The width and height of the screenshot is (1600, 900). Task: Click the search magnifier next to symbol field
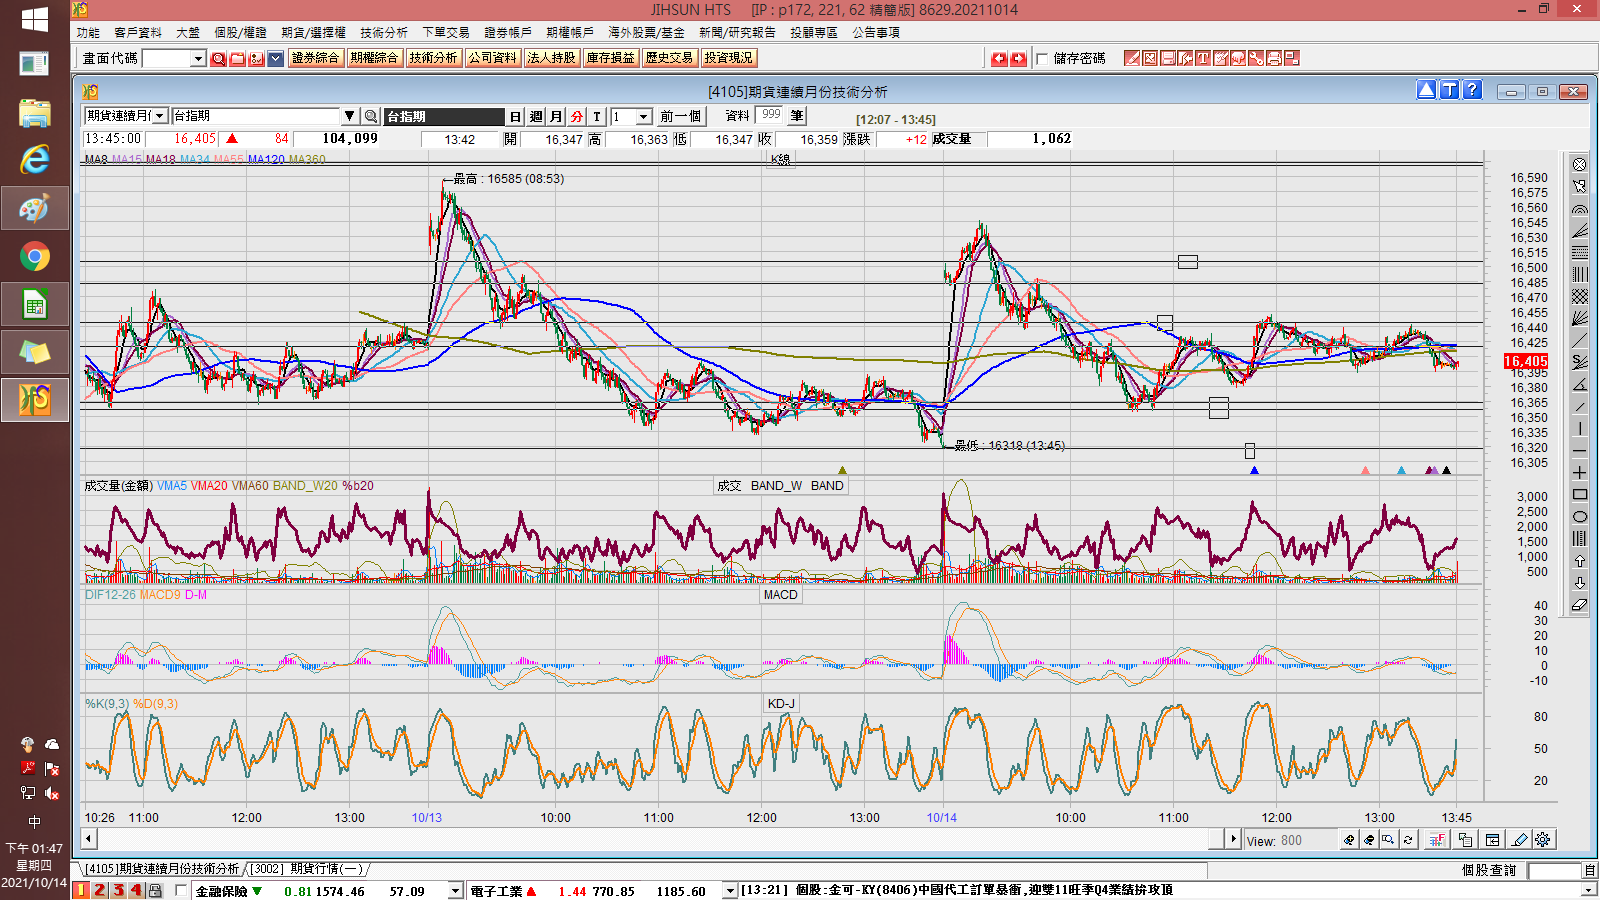[x=370, y=116]
